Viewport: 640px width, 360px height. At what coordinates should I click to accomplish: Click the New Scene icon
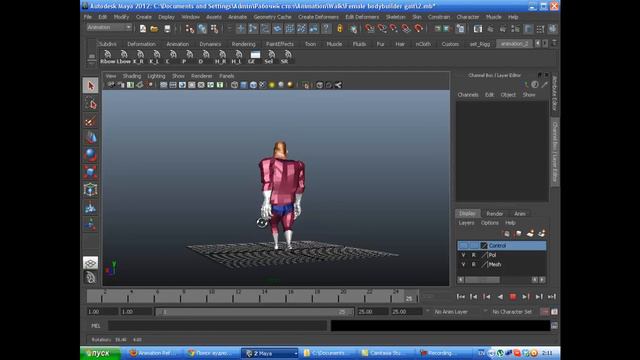coord(142,29)
